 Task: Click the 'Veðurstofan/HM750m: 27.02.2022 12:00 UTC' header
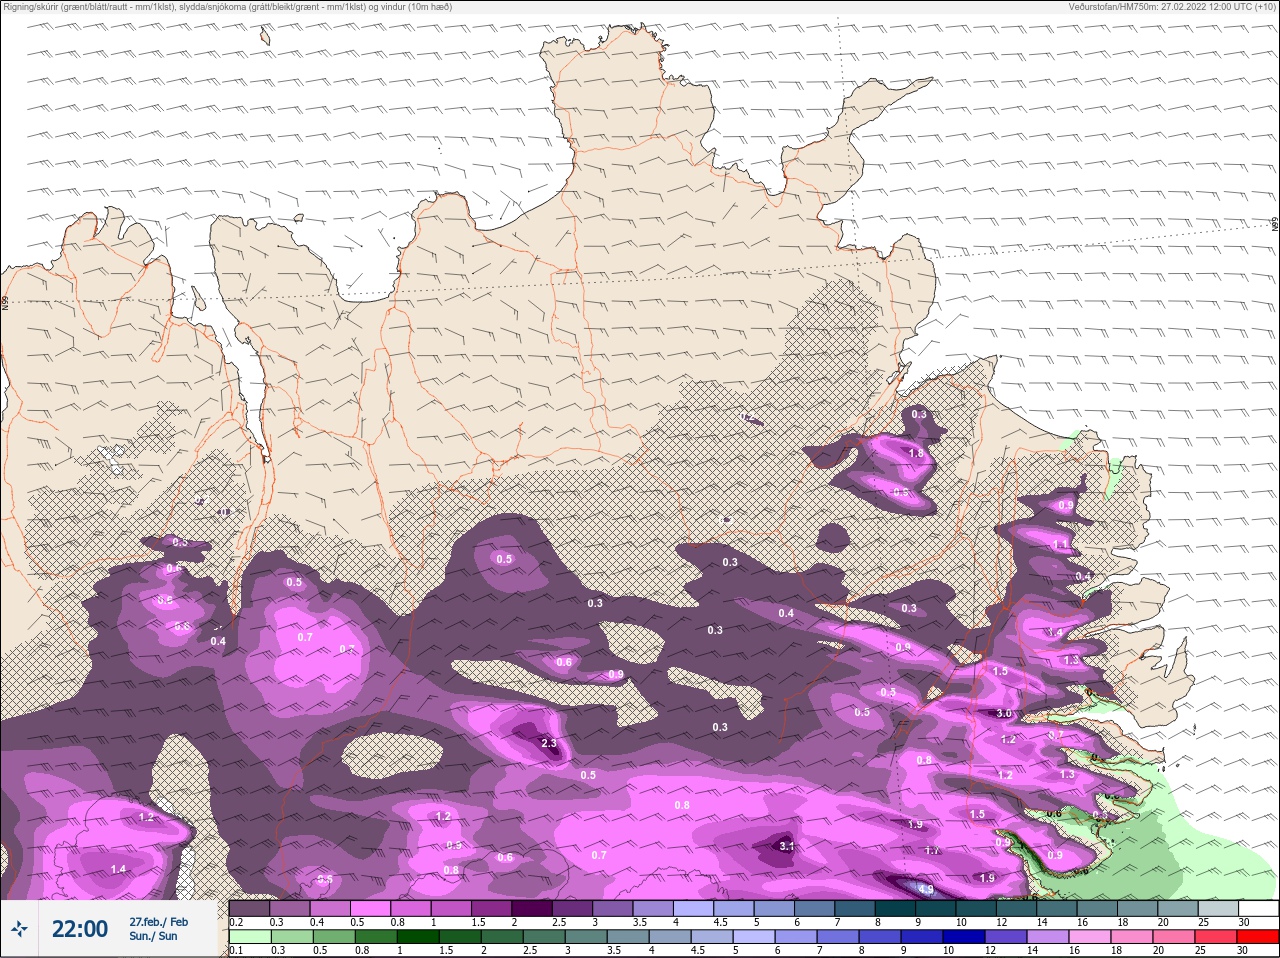(1171, 7)
